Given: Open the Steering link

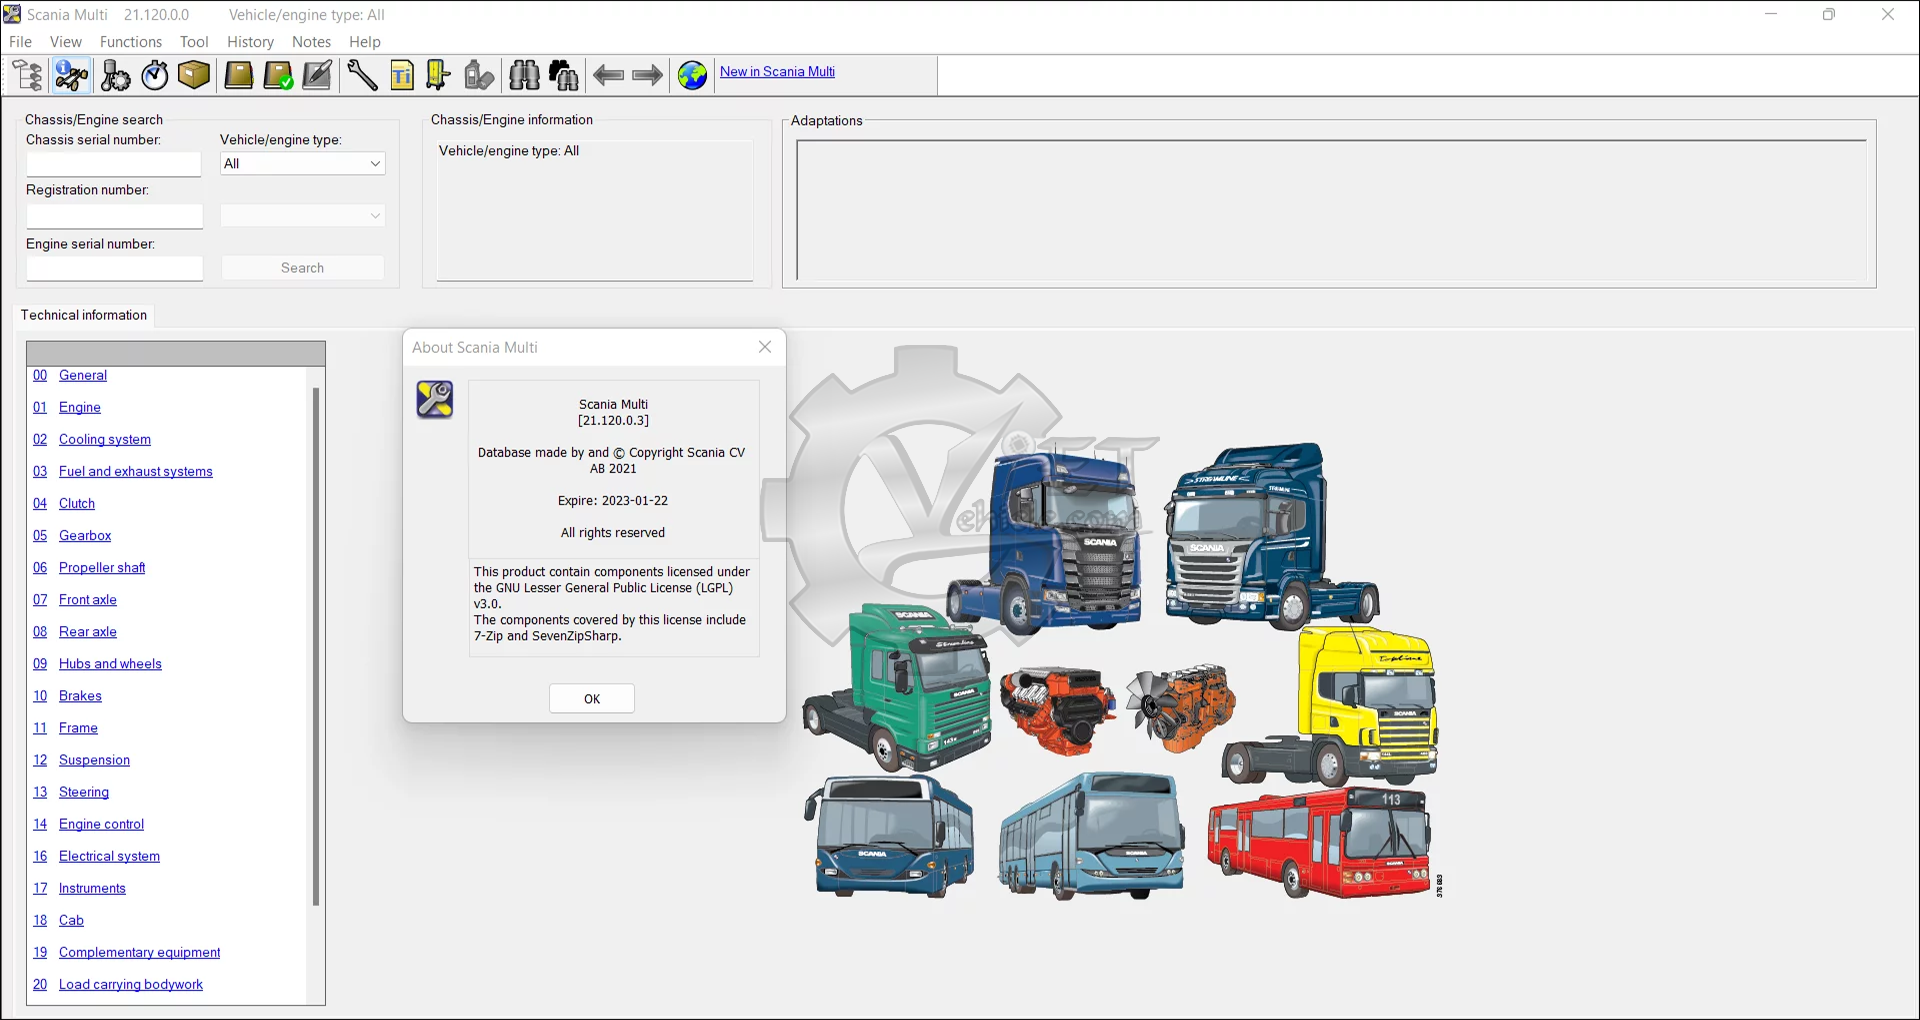Looking at the screenshot, I should tap(84, 791).
